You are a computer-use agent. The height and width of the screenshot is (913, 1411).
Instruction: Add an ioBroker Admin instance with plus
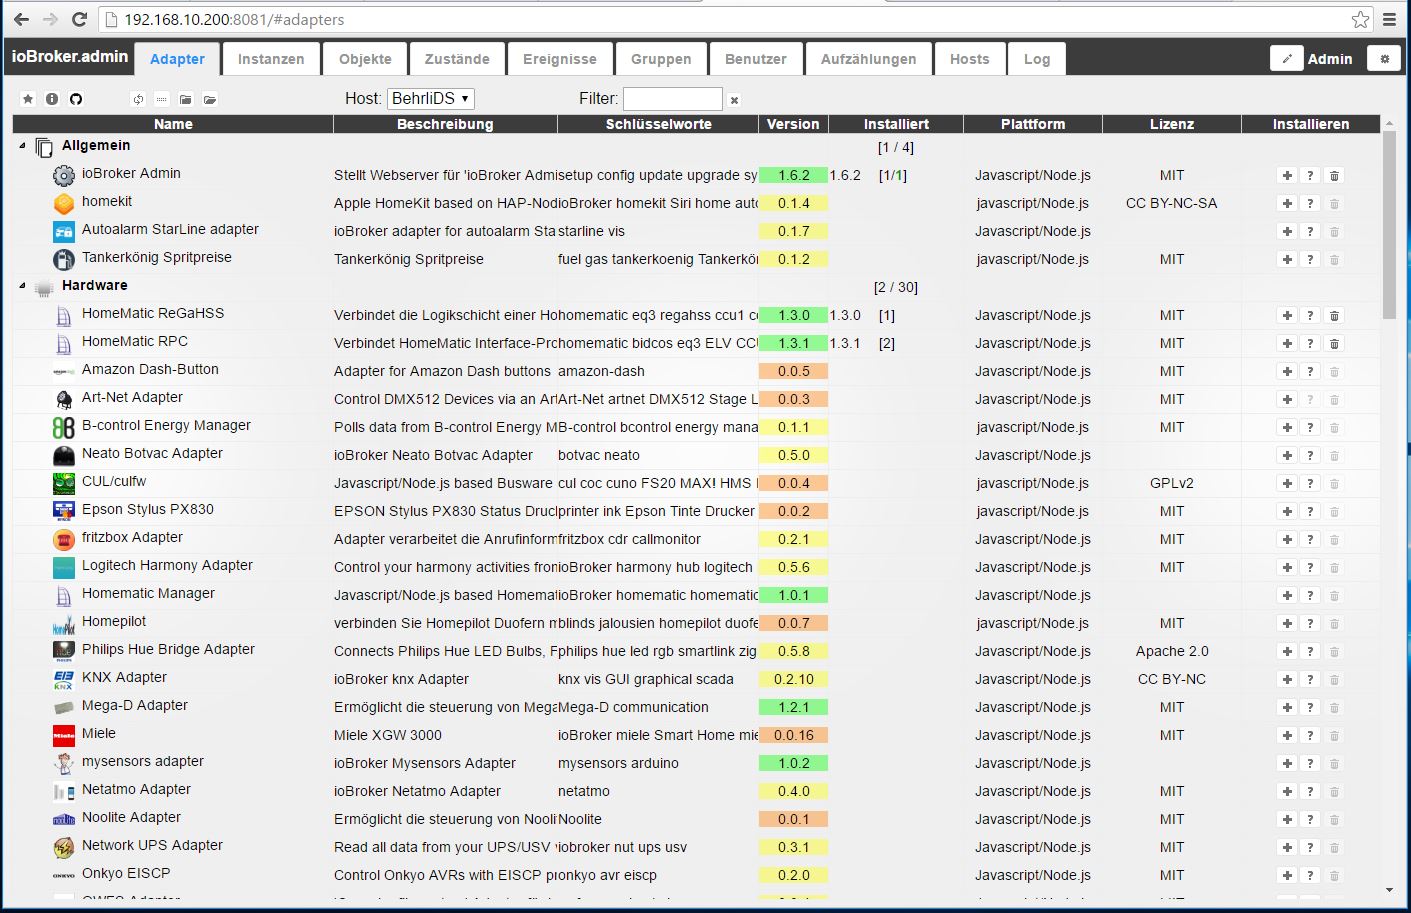tap(1287, 175)
